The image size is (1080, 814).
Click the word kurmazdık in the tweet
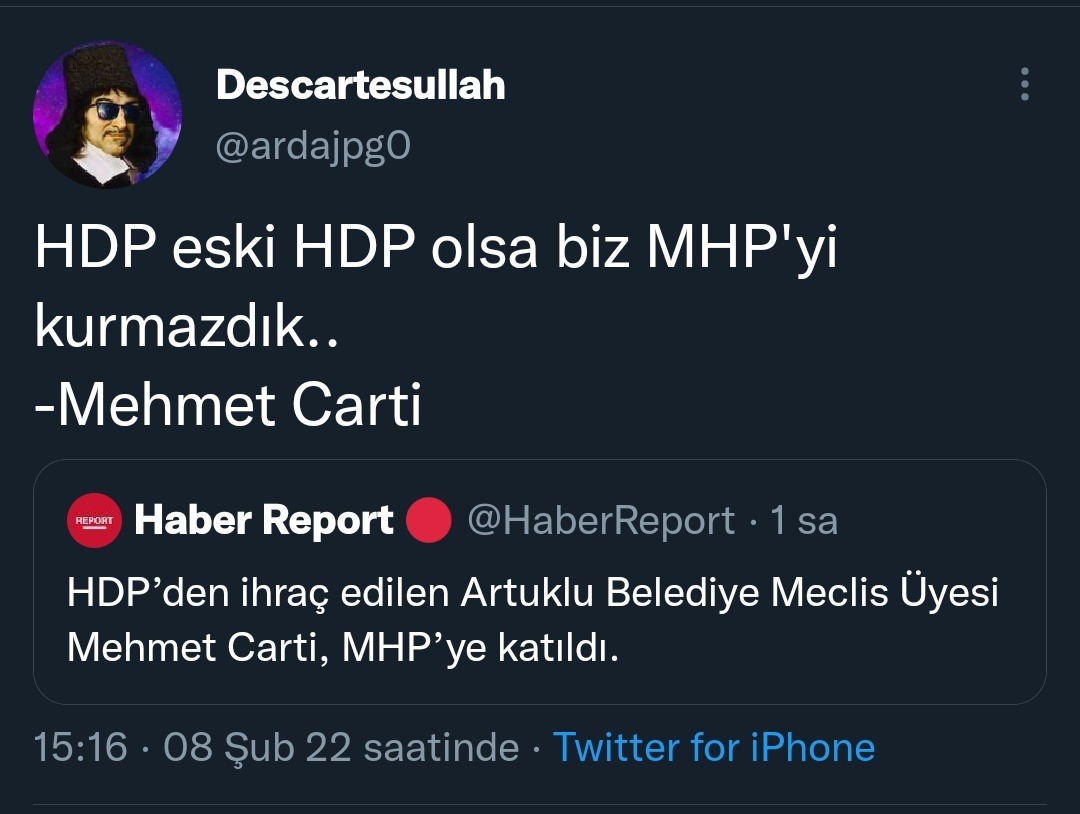[x=169, y=326]
